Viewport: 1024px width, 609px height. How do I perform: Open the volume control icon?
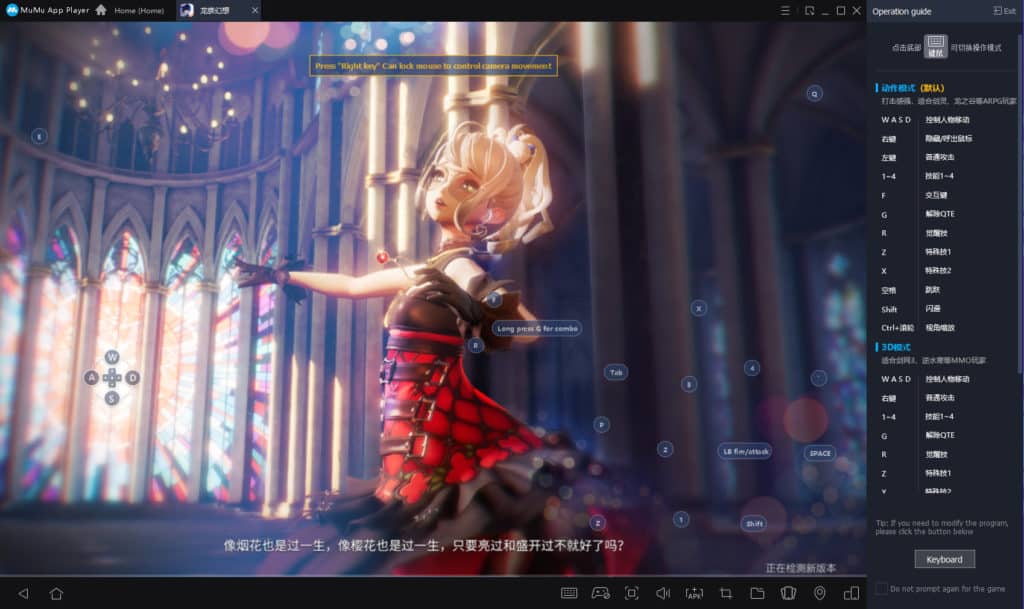[x=662, y=593]
